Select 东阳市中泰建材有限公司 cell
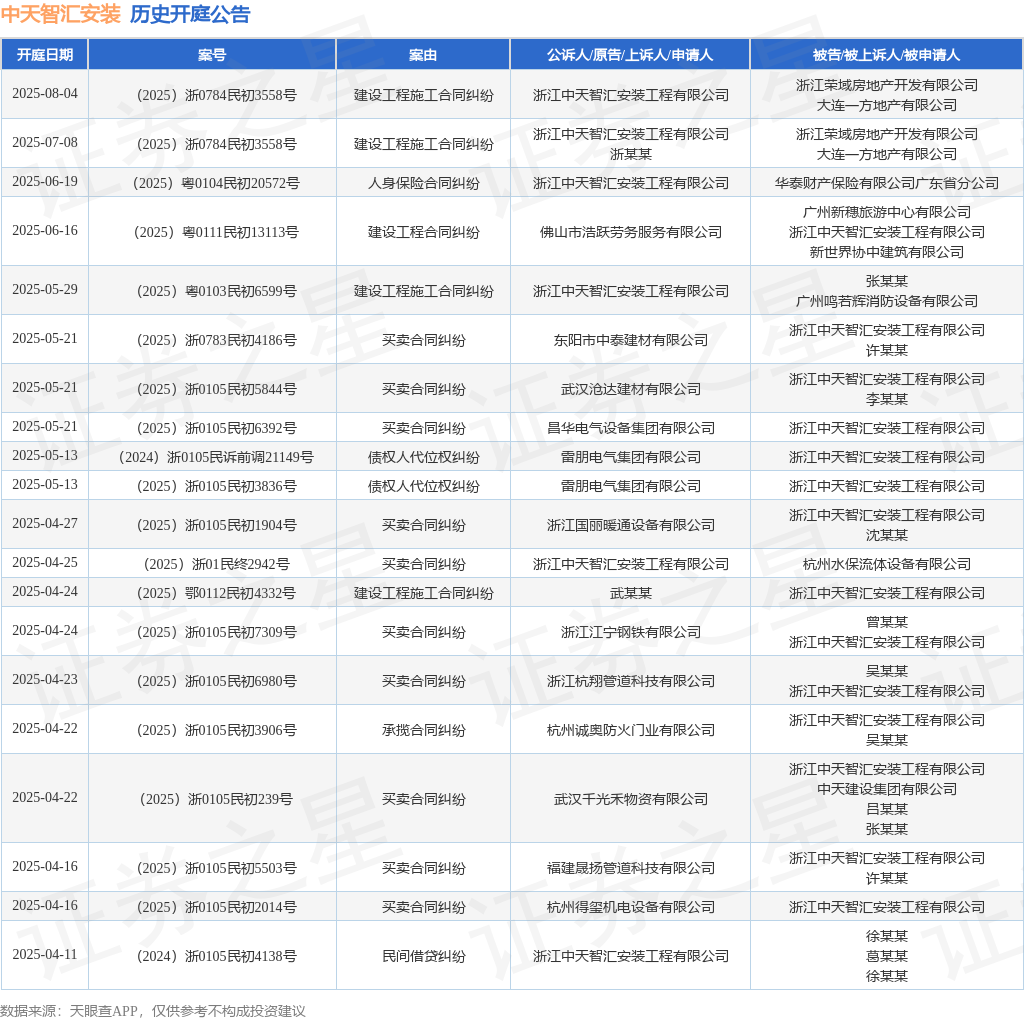Screen dimensions: 1024x1020 pos(630,340)
